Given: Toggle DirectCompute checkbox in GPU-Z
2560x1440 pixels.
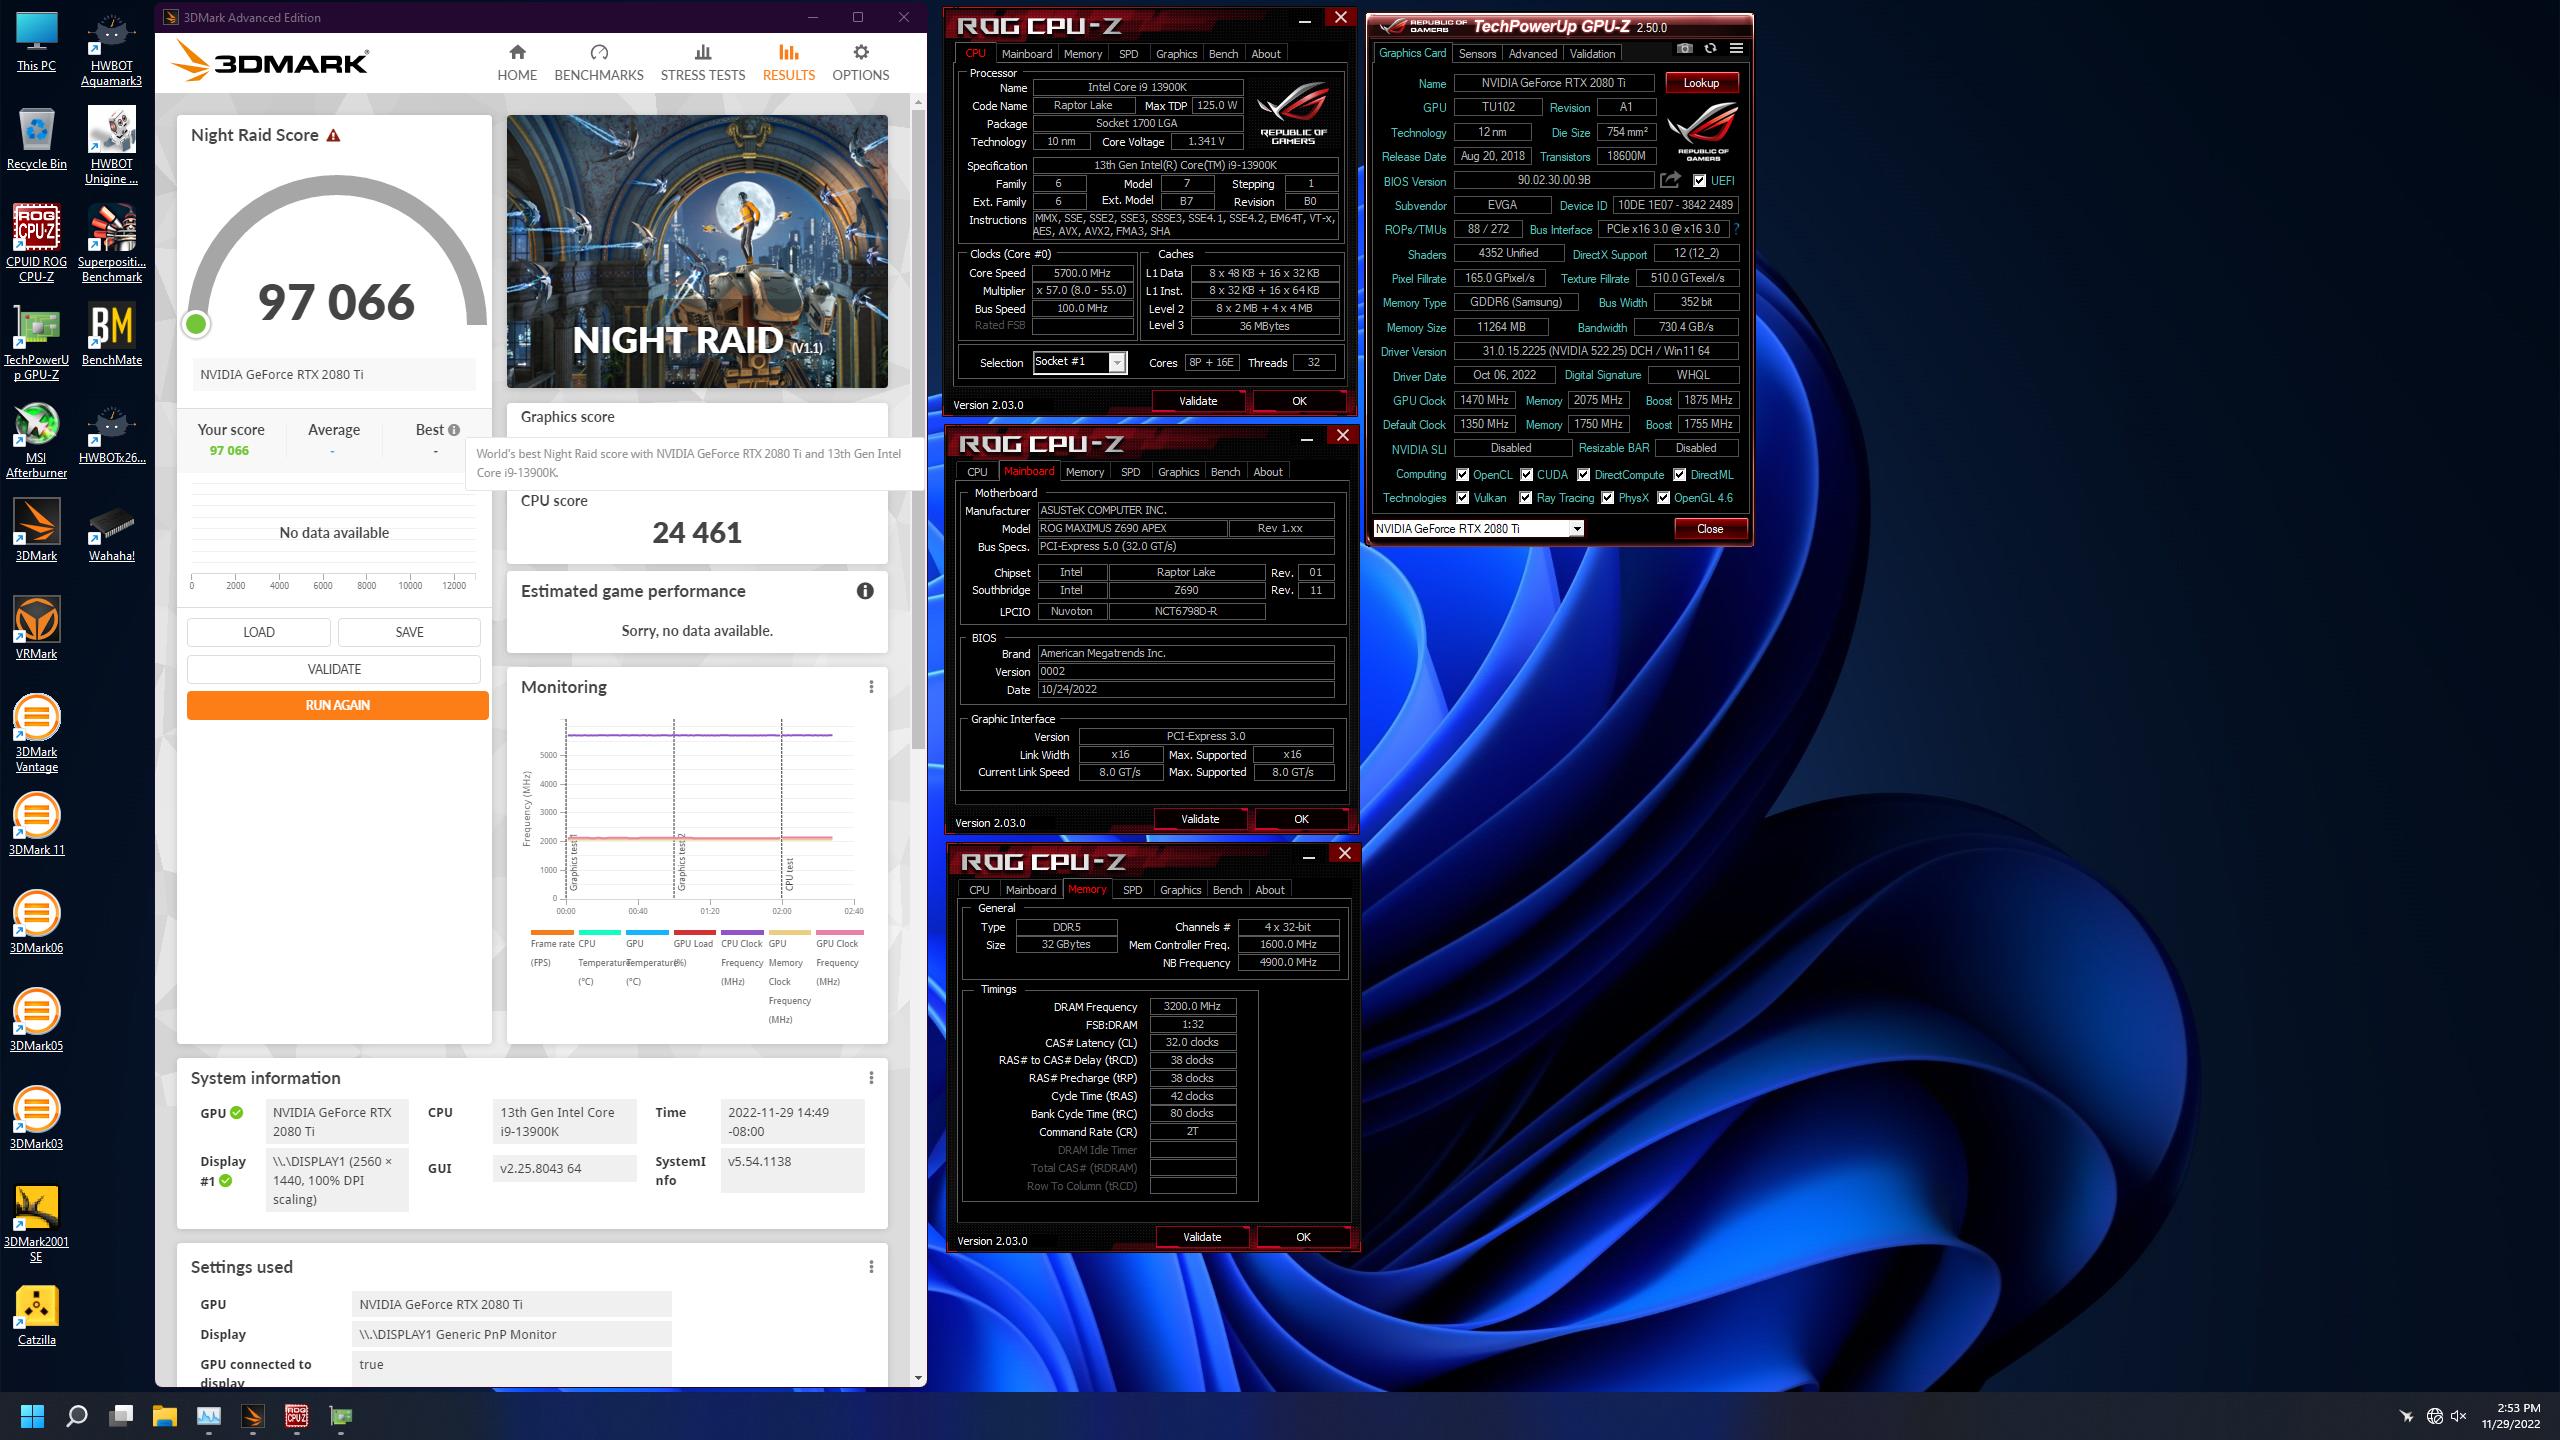Looking at the screenshot, I should coord(1583,475).
